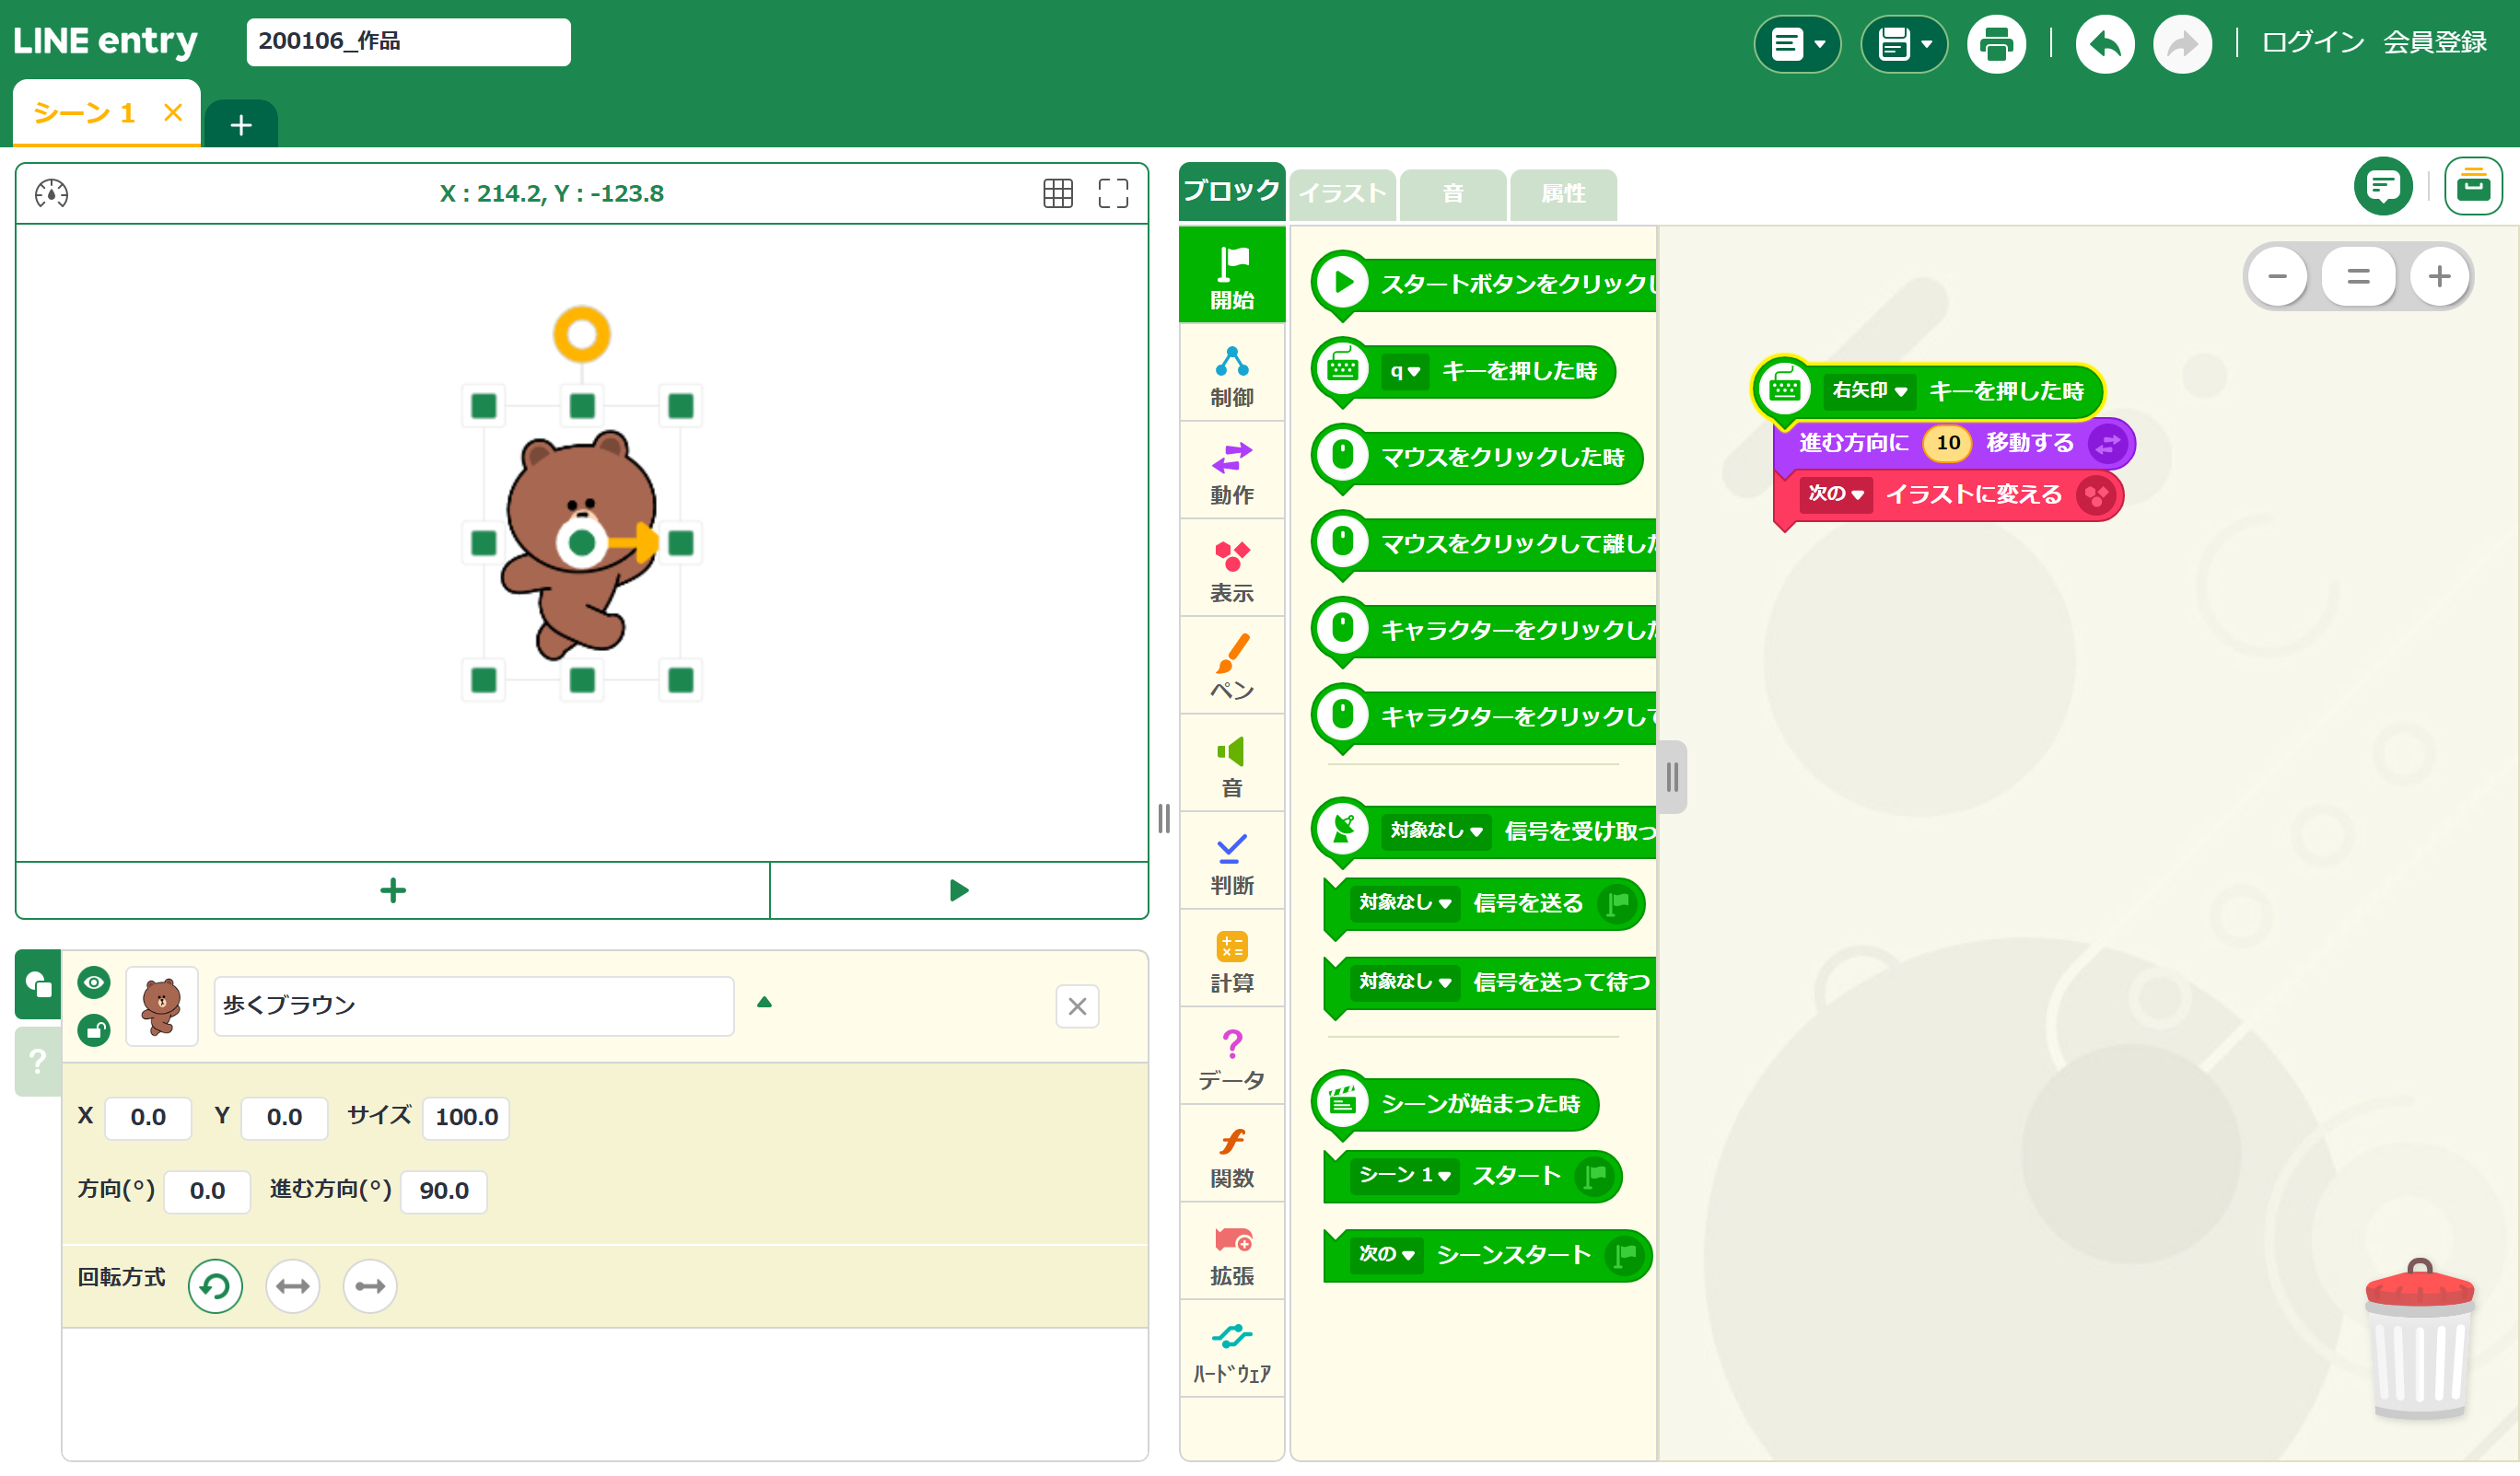The width and height of the screenshot is (2520, 1476).
Task: Click the workspace zoom-in plus button
Action: [2438, 276]
